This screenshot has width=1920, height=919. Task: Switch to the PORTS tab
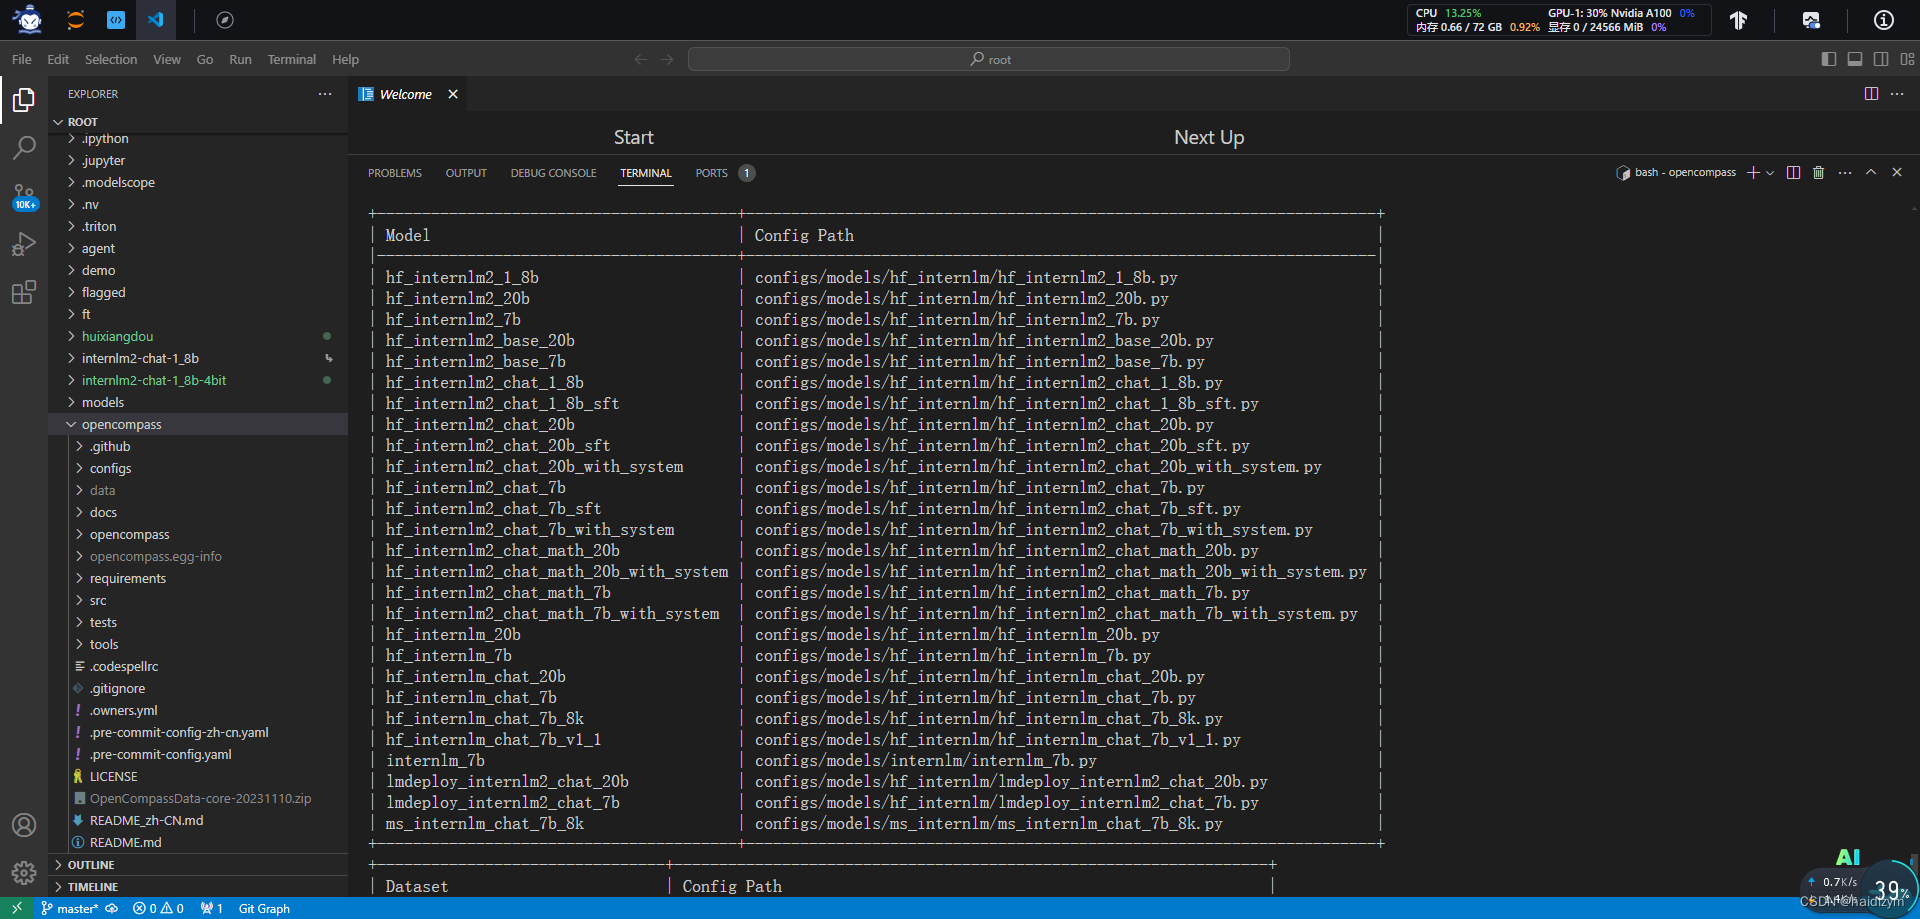(712, 173)
